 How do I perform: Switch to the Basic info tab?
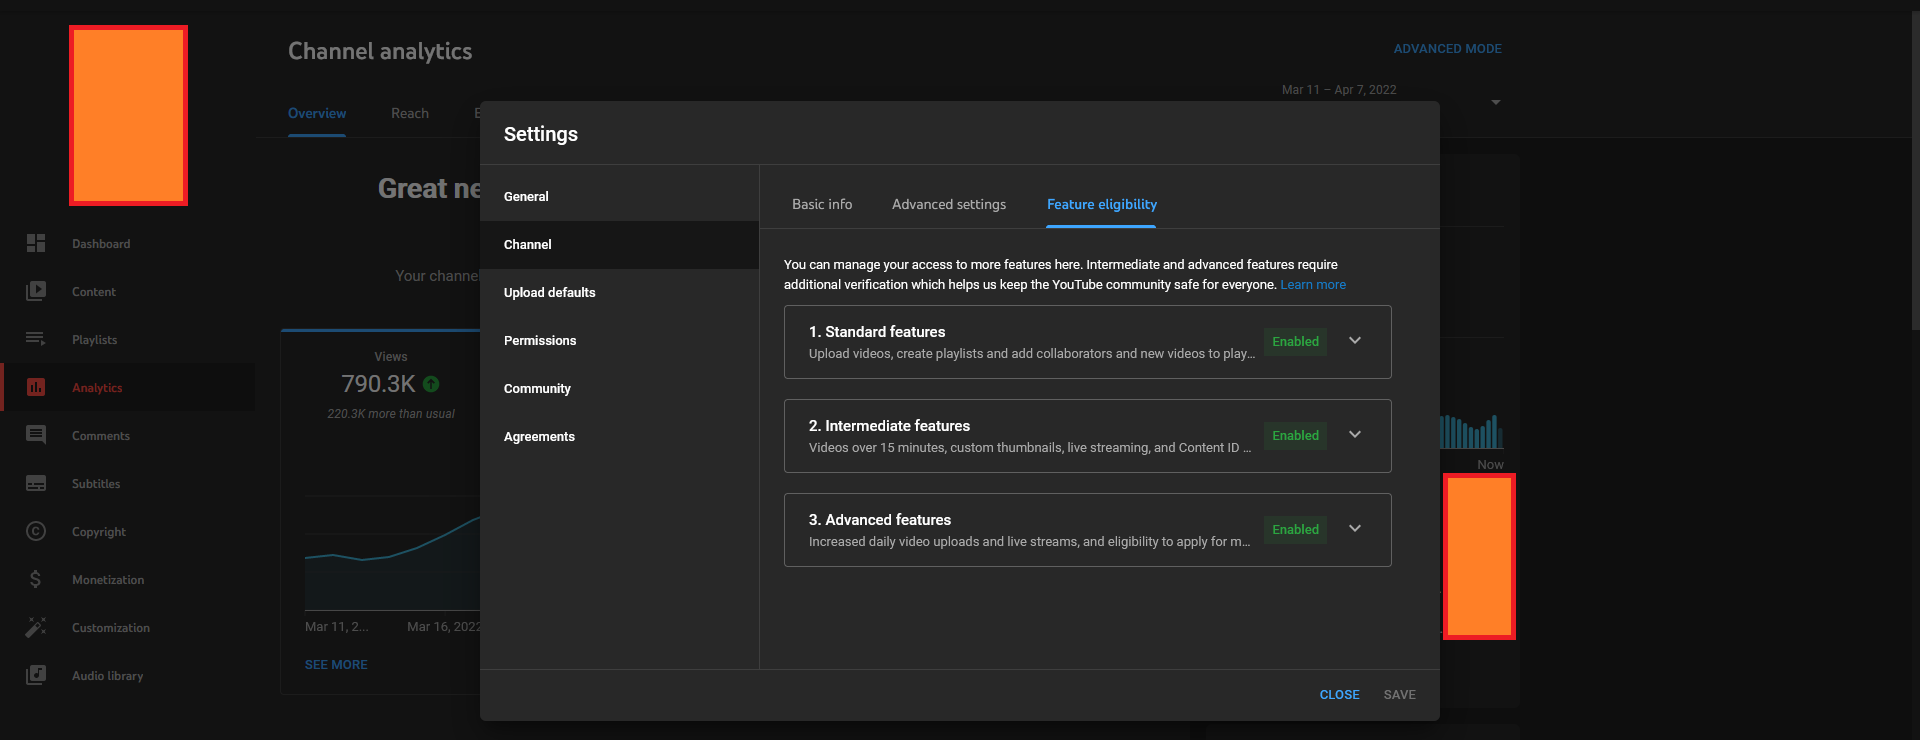point(822,204)
